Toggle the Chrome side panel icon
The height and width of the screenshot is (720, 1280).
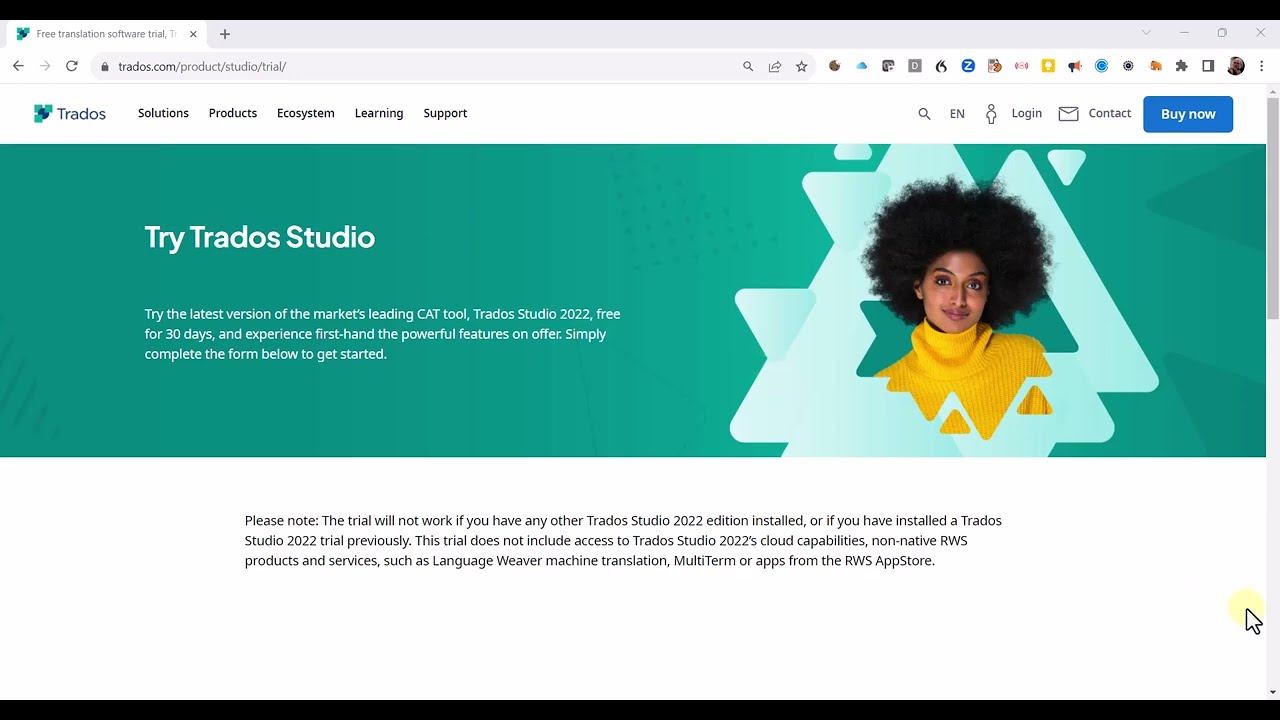coord(1208,66)
